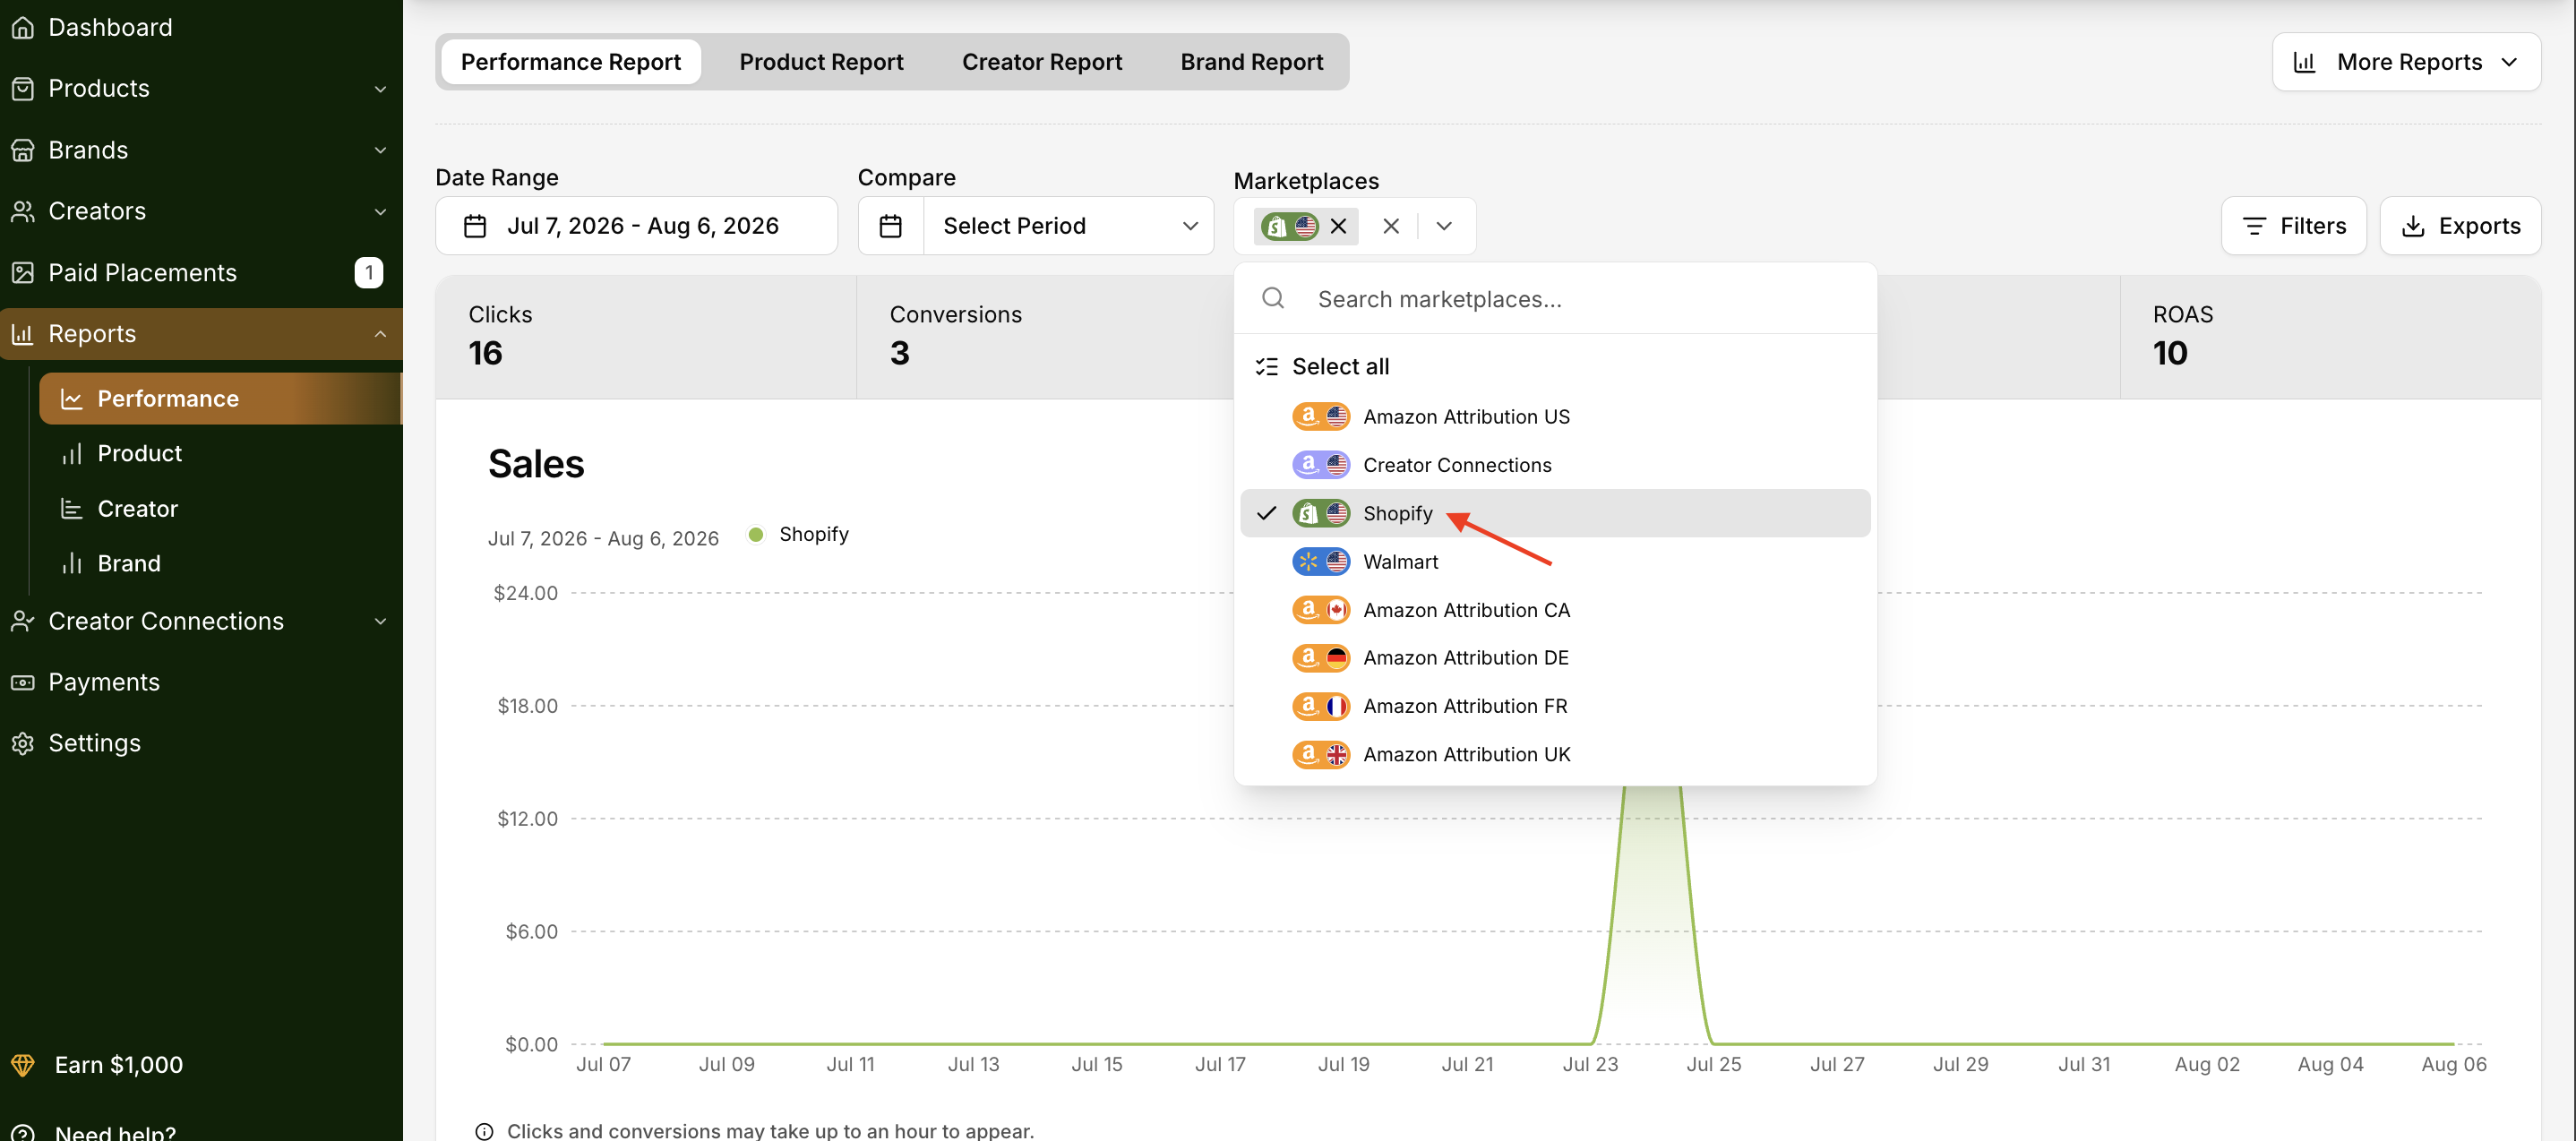Open the Earn $1,000 link
This screenshot has width=2576, height=1141.
pos(118,1065)
